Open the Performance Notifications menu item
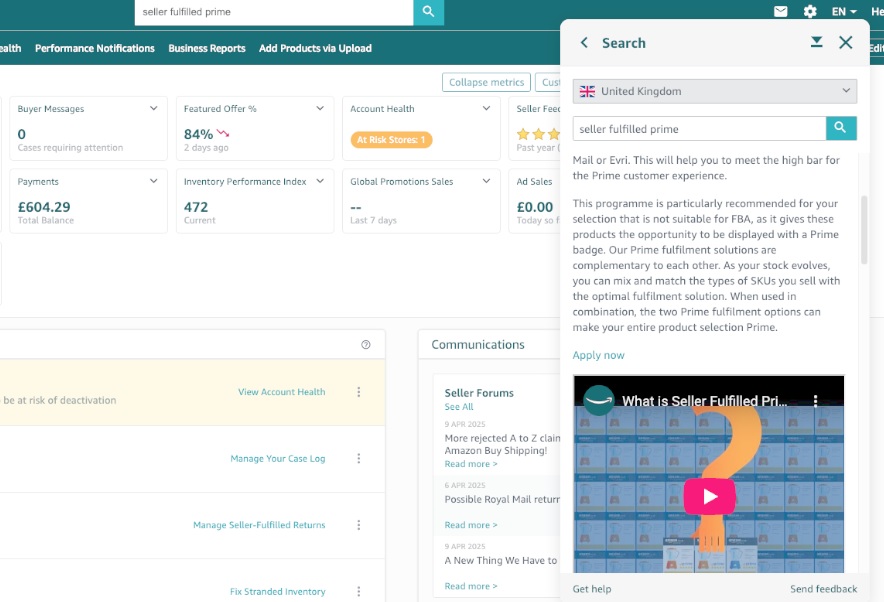884x602 pixels. (x=95, y=48)
